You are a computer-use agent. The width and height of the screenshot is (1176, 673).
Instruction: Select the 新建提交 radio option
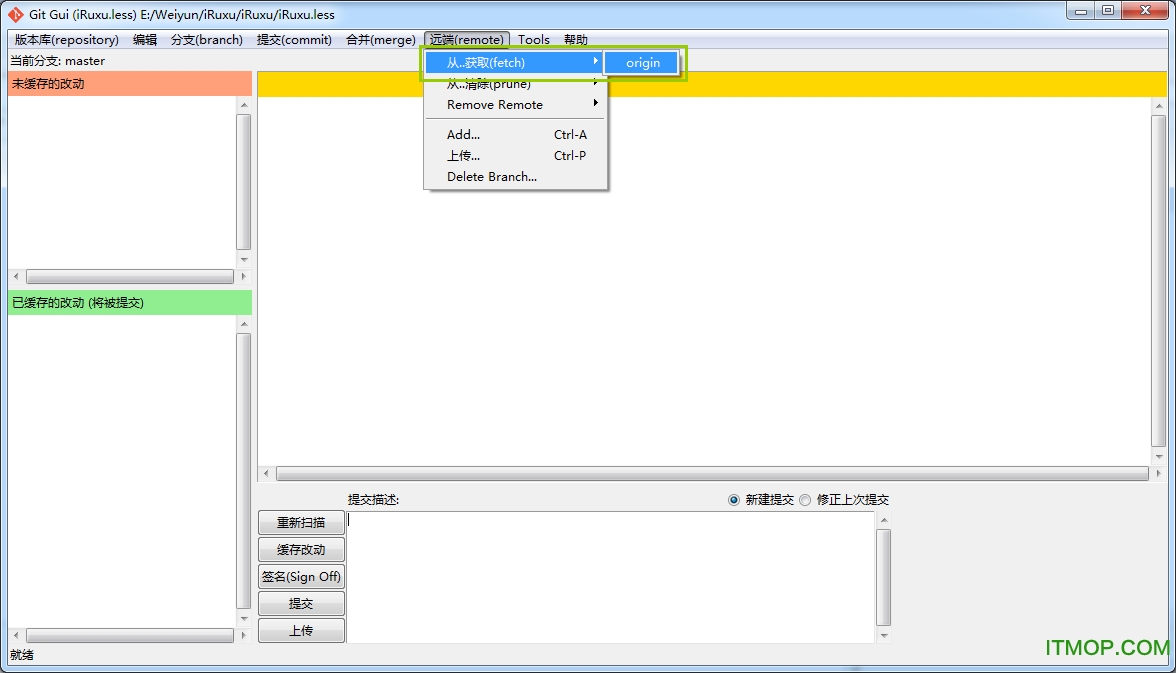coord(734,500)
